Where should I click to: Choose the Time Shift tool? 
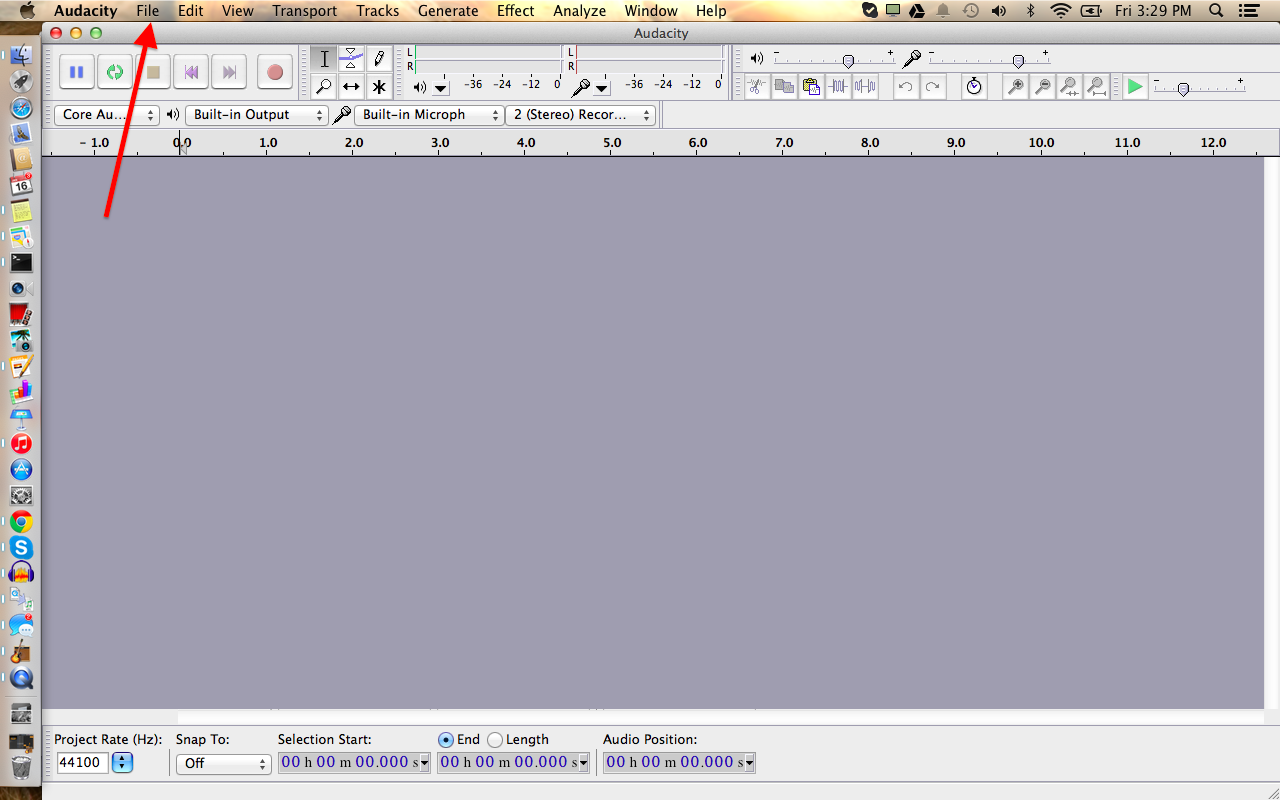tap(351, 86)
